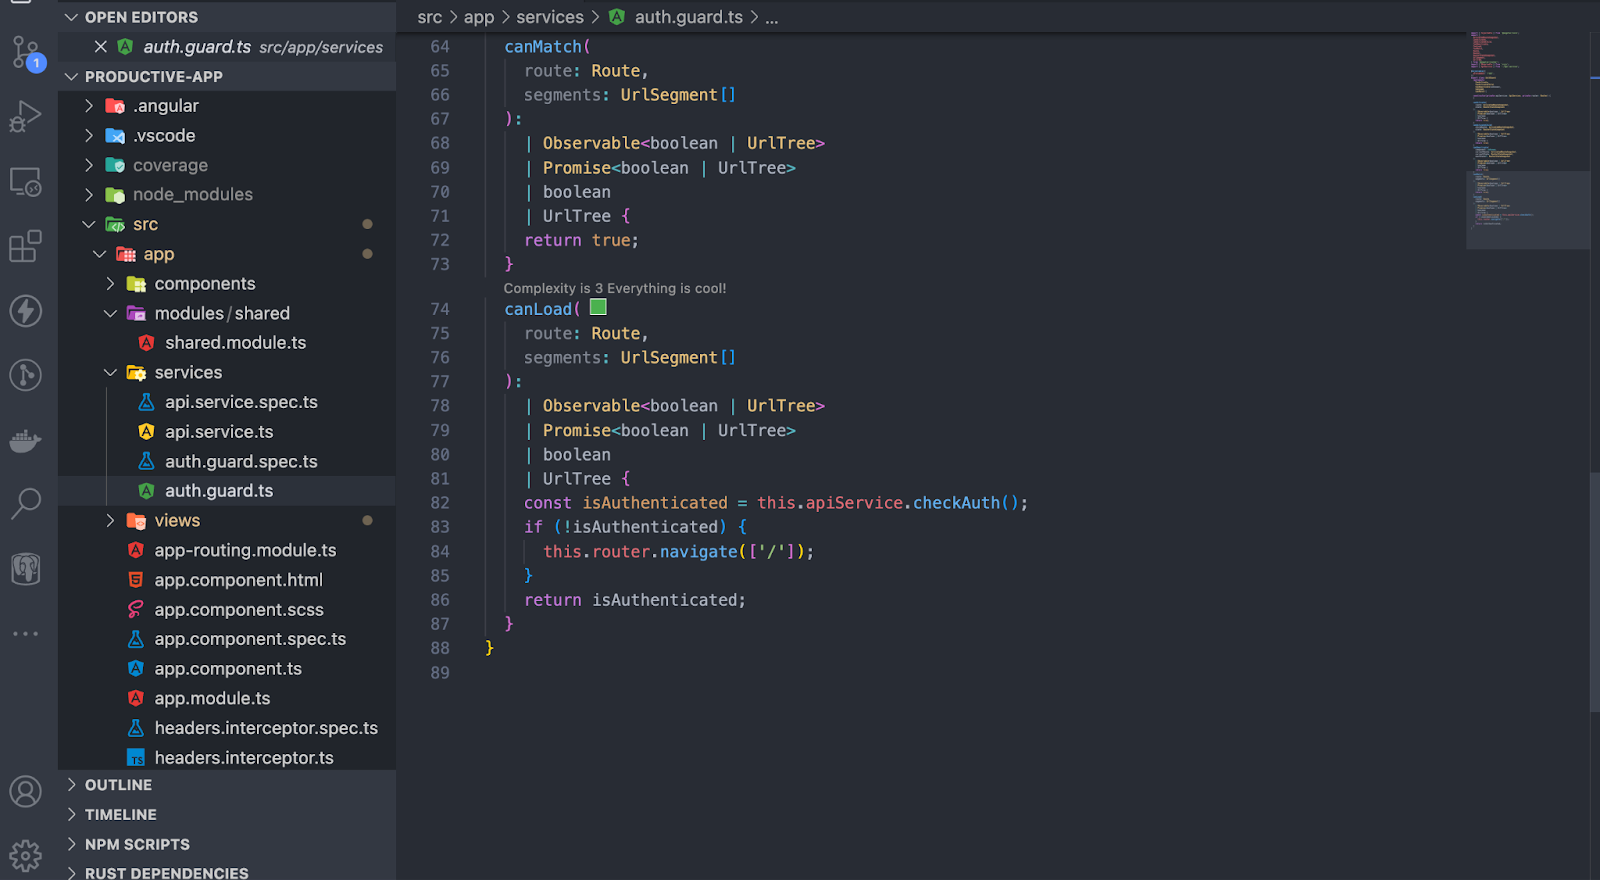The image size is (1600, 880).
Task: Open the Source Control view icon
Action: [26, 52]
